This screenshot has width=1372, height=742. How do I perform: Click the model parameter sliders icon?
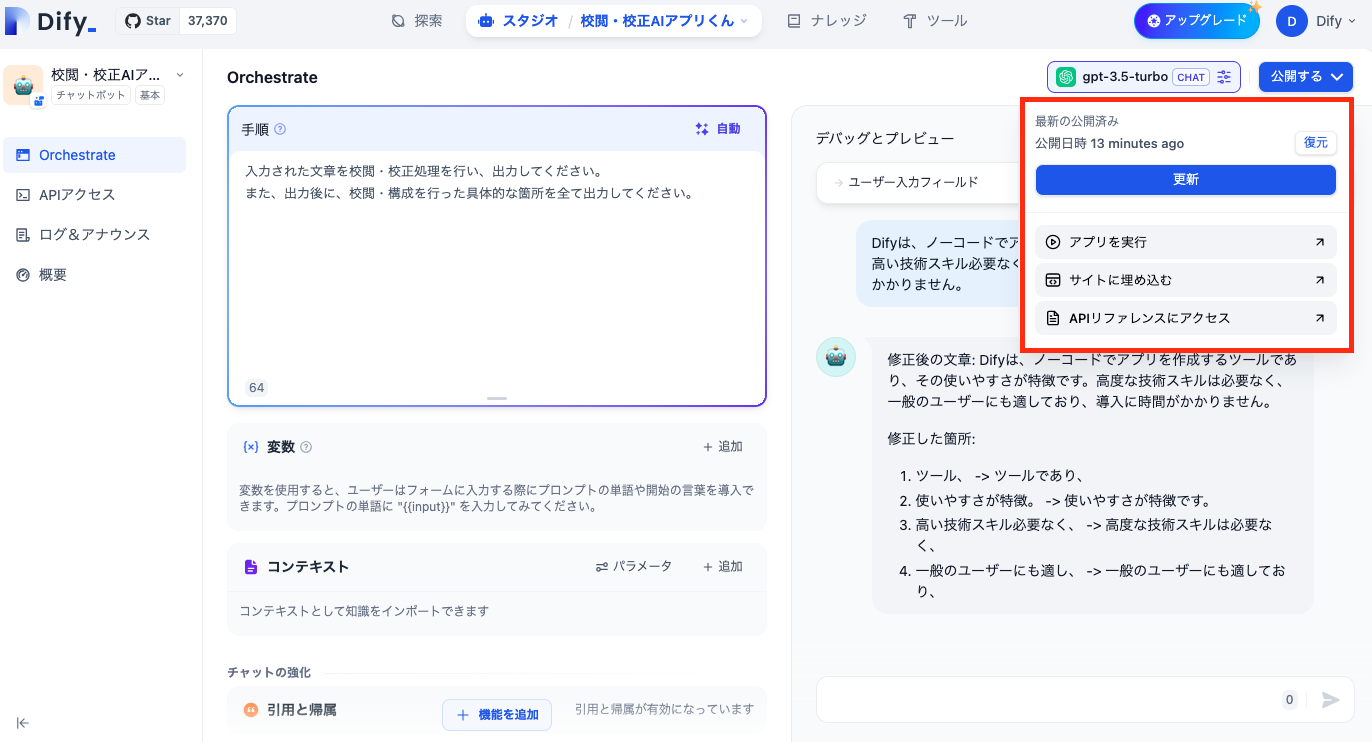pos(1224,77)
